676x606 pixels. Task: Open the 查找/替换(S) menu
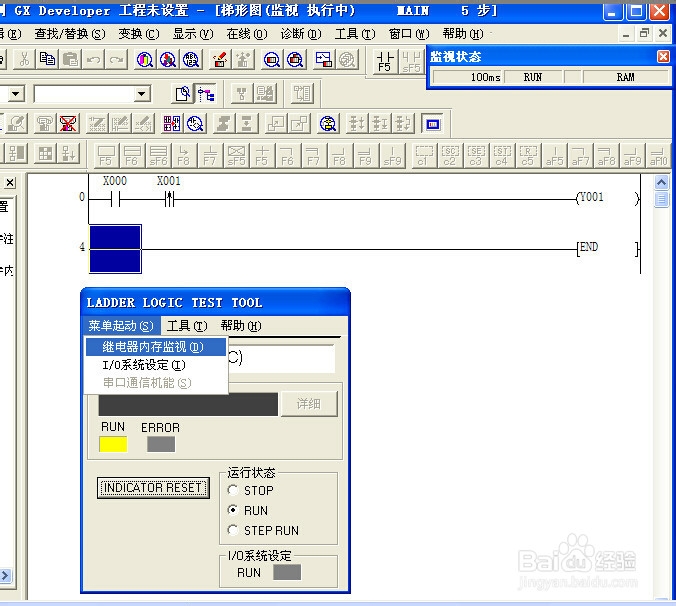tap(69, 34)
